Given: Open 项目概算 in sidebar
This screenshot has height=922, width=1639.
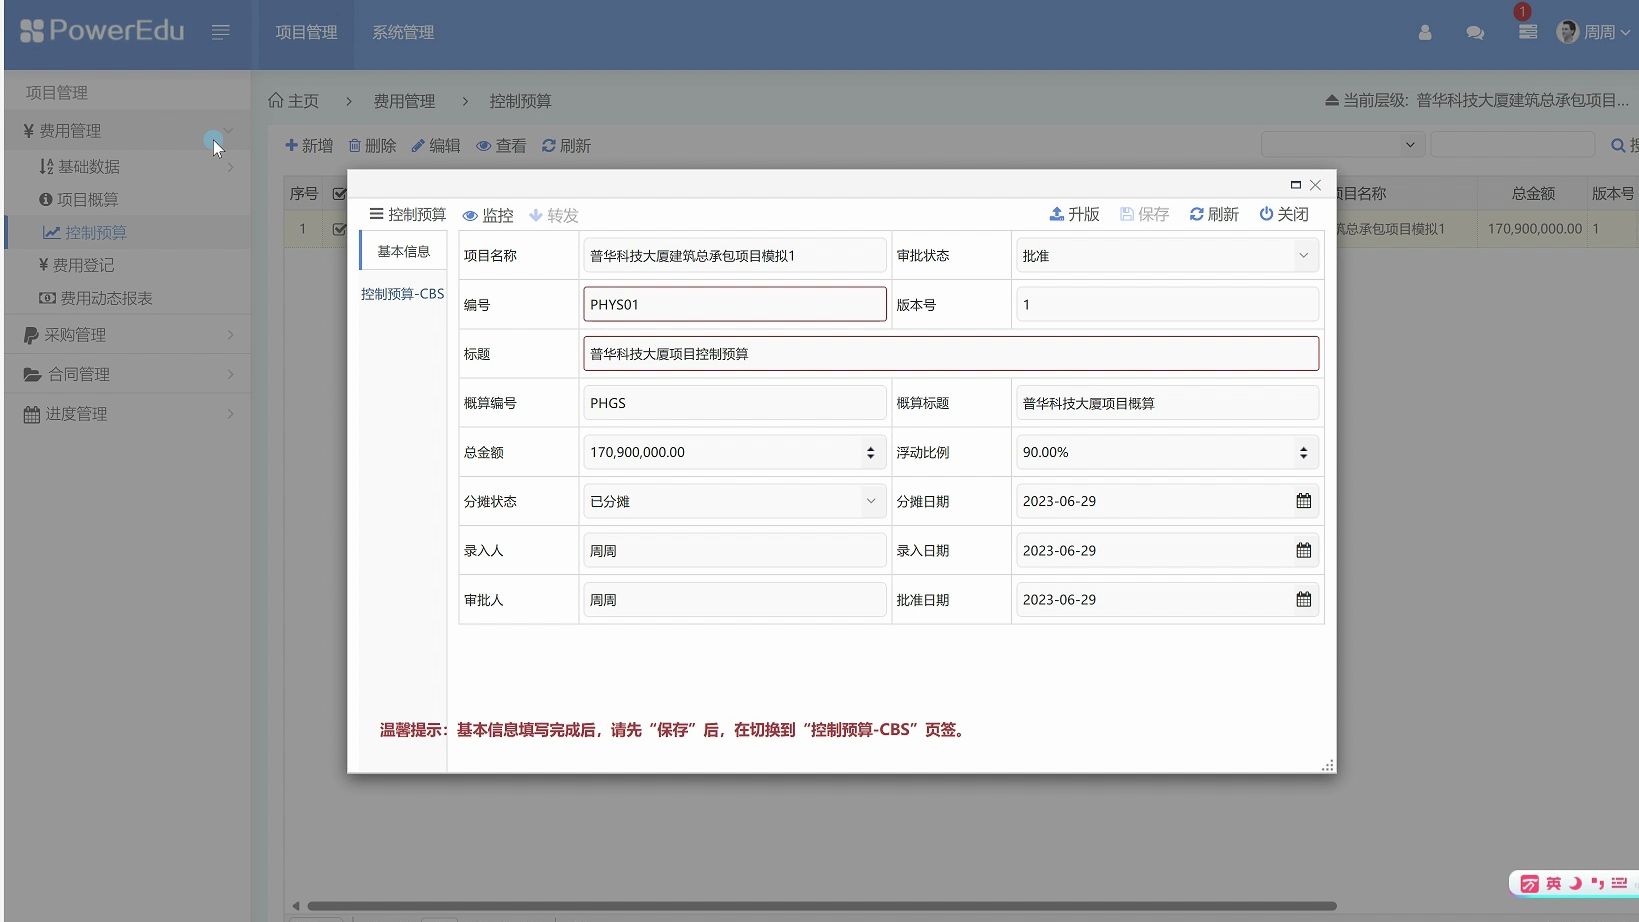Looking at the screenshot, I should (x=78, y=200).
